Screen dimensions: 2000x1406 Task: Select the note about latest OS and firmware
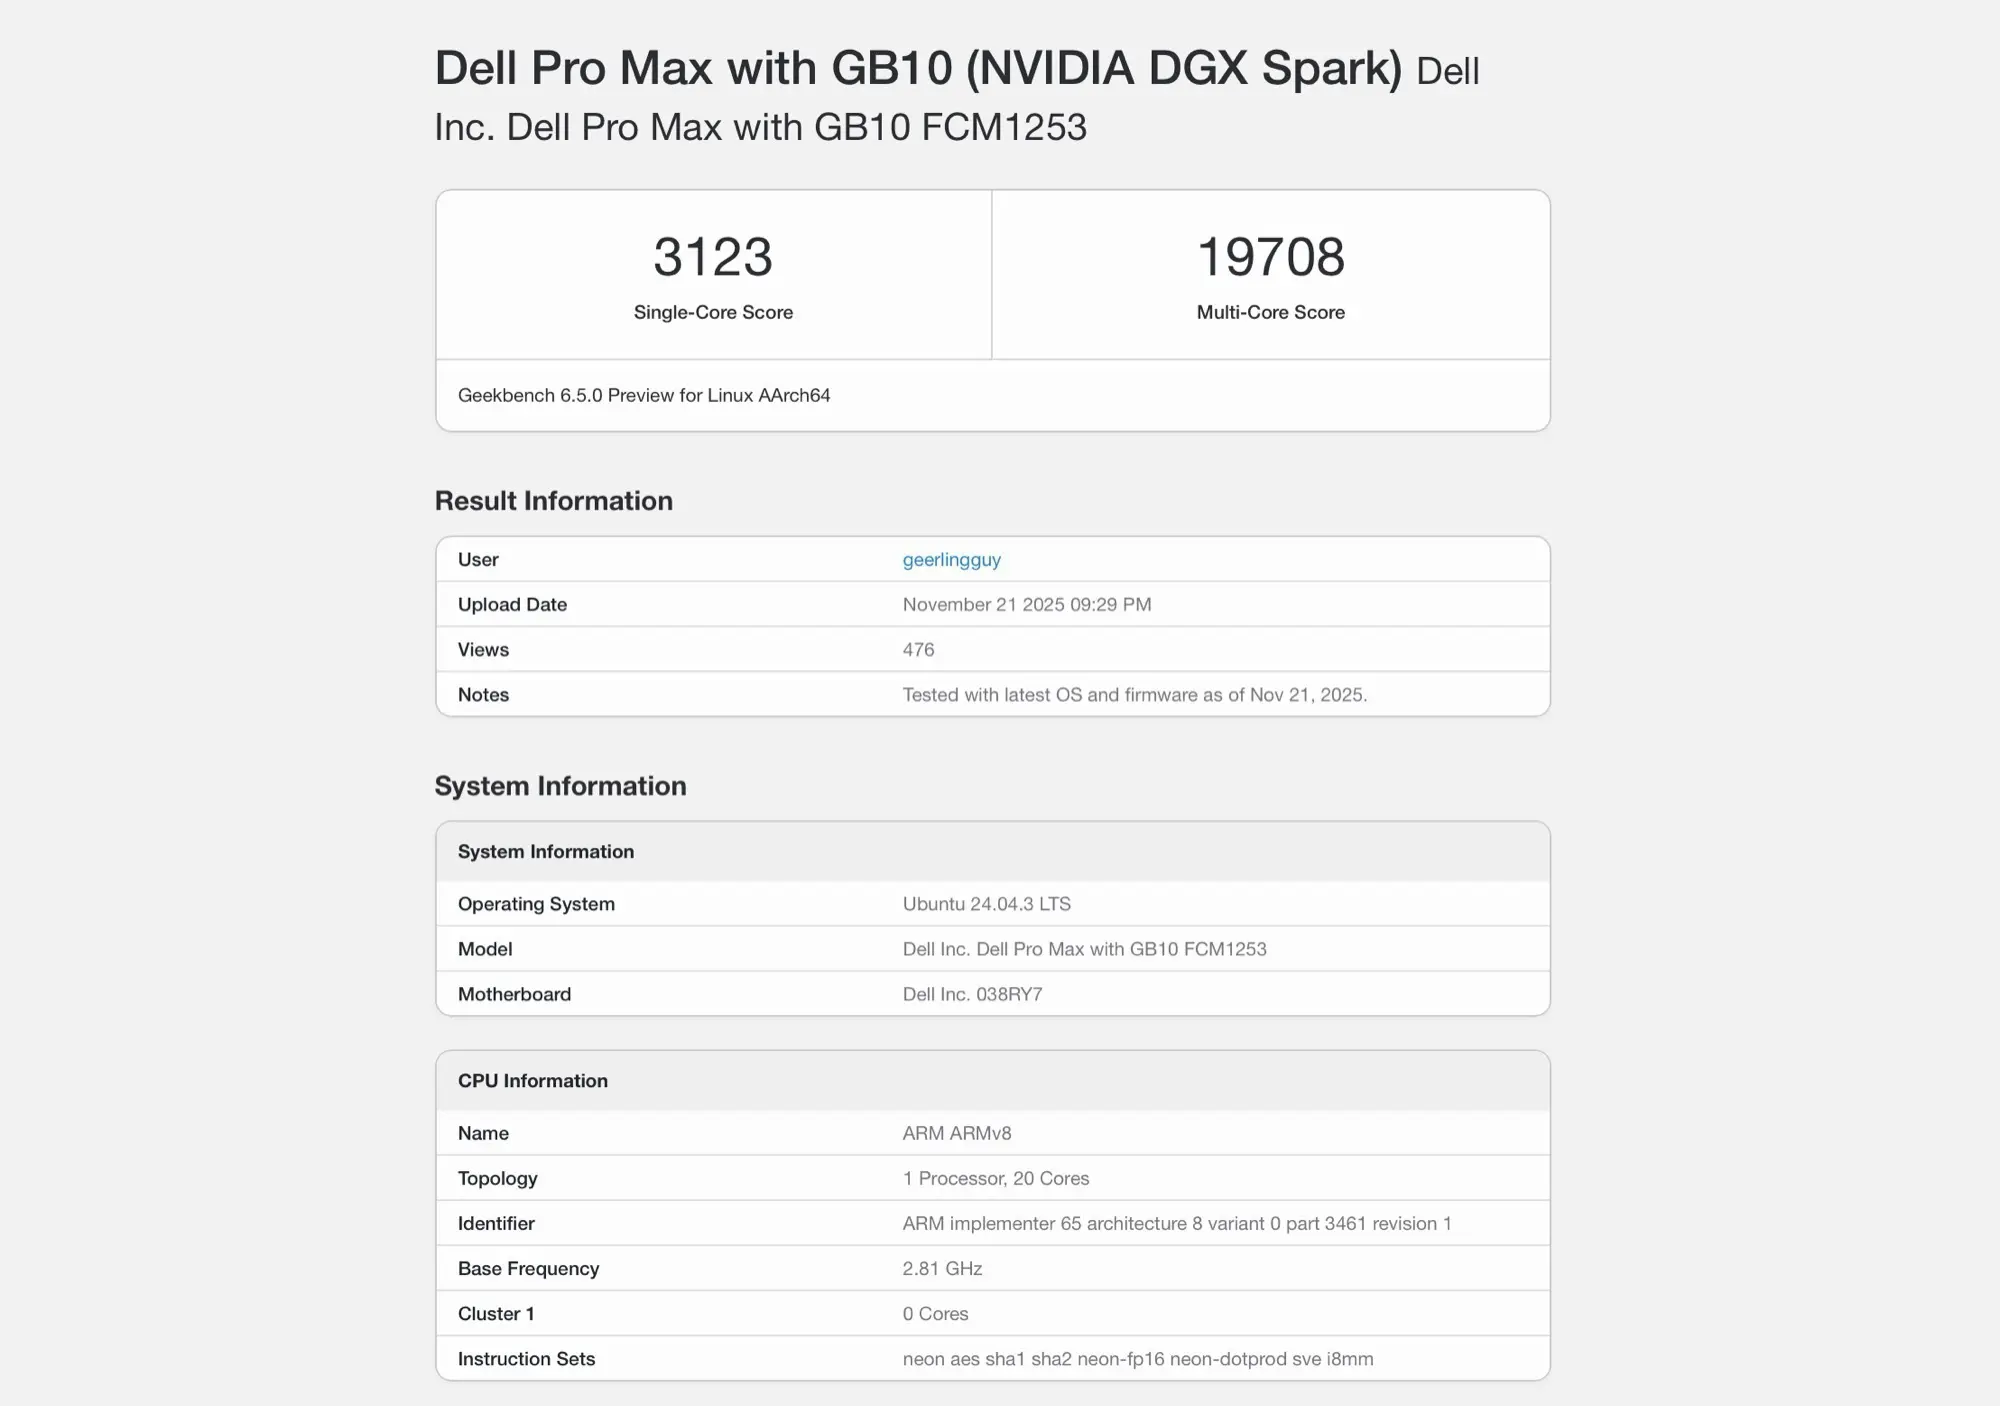(1135, 695)
